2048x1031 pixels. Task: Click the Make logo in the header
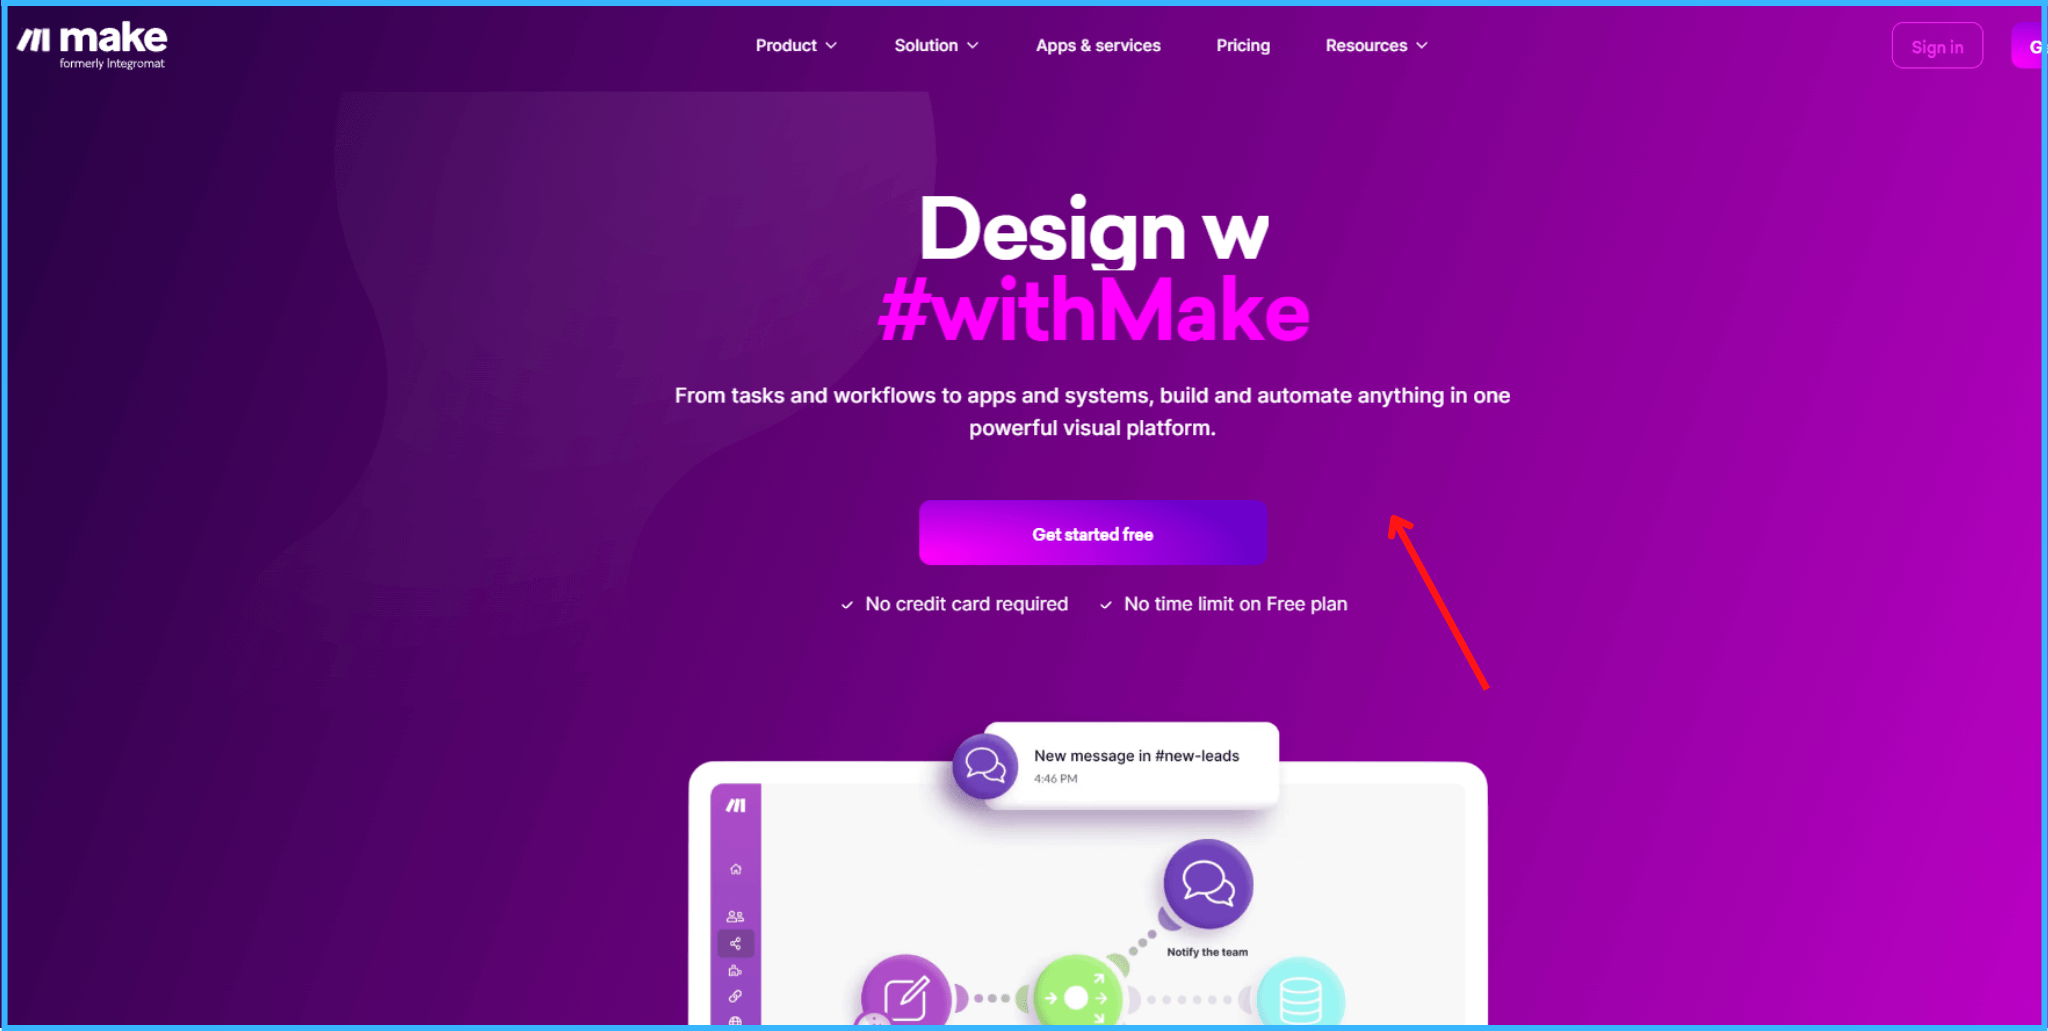pos(92,45)
